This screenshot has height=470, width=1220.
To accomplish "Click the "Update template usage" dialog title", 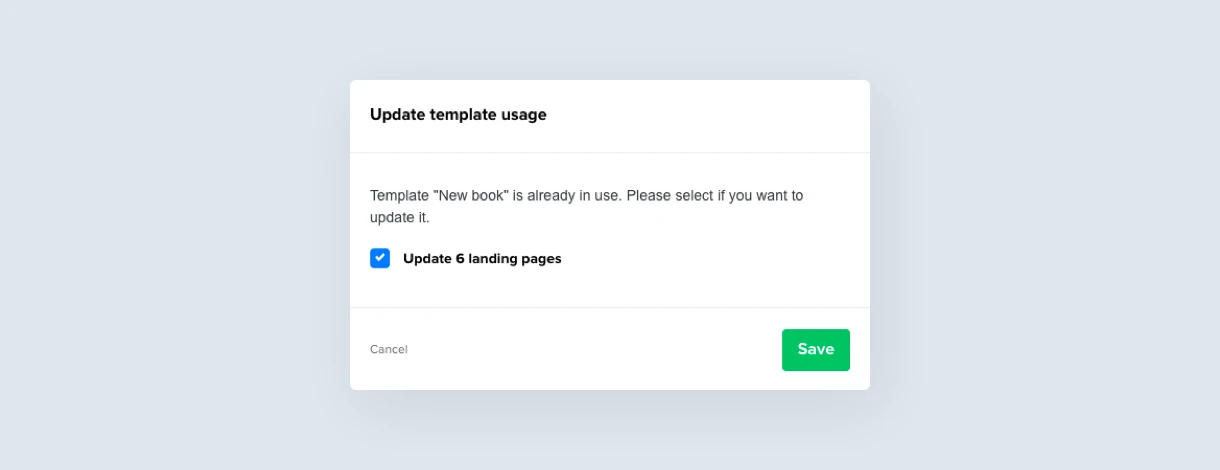I will 458,115.
